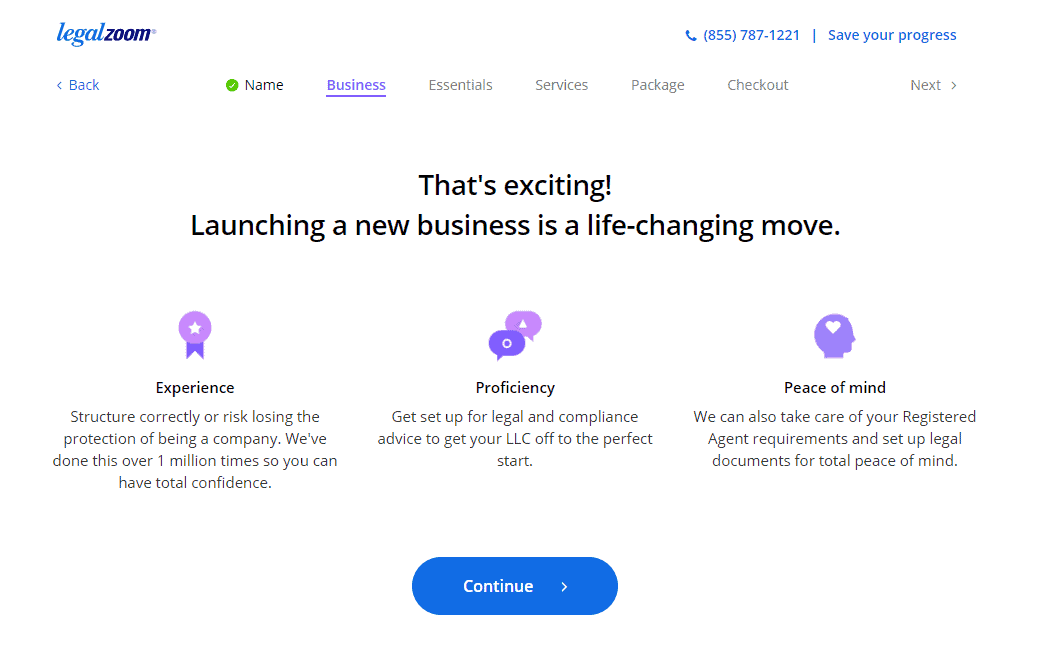Click the phone handset icon
Image resolution: width=1050 pixels, height=647 pixels.
click(691, 35)
